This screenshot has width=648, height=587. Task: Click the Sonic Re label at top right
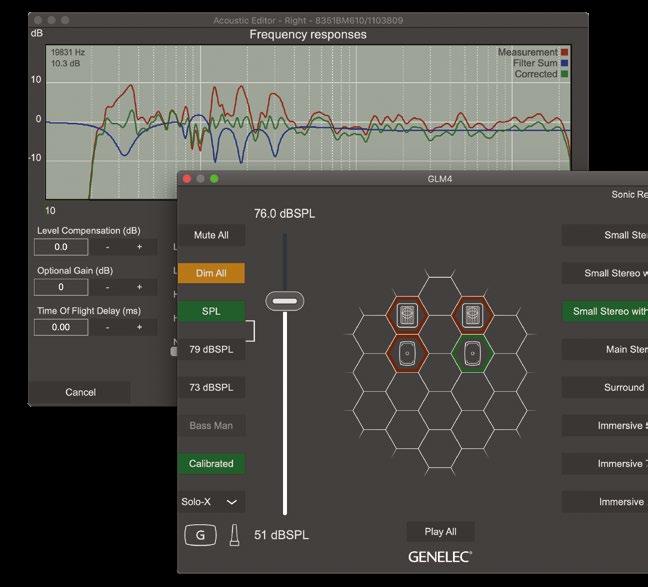coord(629,194)
